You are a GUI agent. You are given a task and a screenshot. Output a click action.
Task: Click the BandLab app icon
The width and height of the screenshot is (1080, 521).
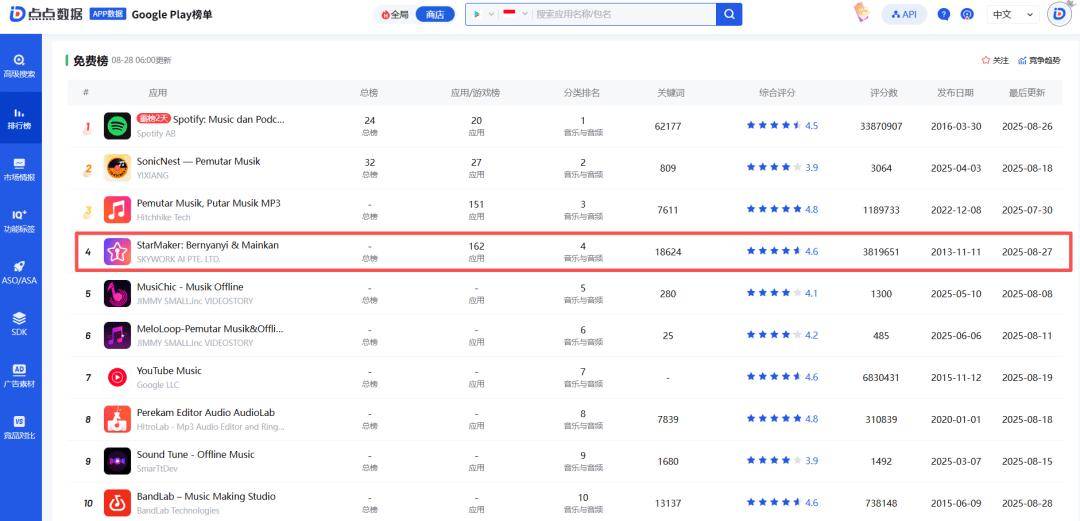coord(117,503)
